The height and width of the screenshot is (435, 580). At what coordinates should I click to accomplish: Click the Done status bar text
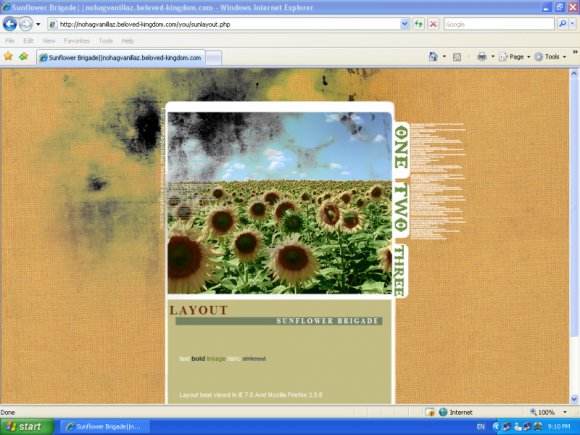click(8, 412)
